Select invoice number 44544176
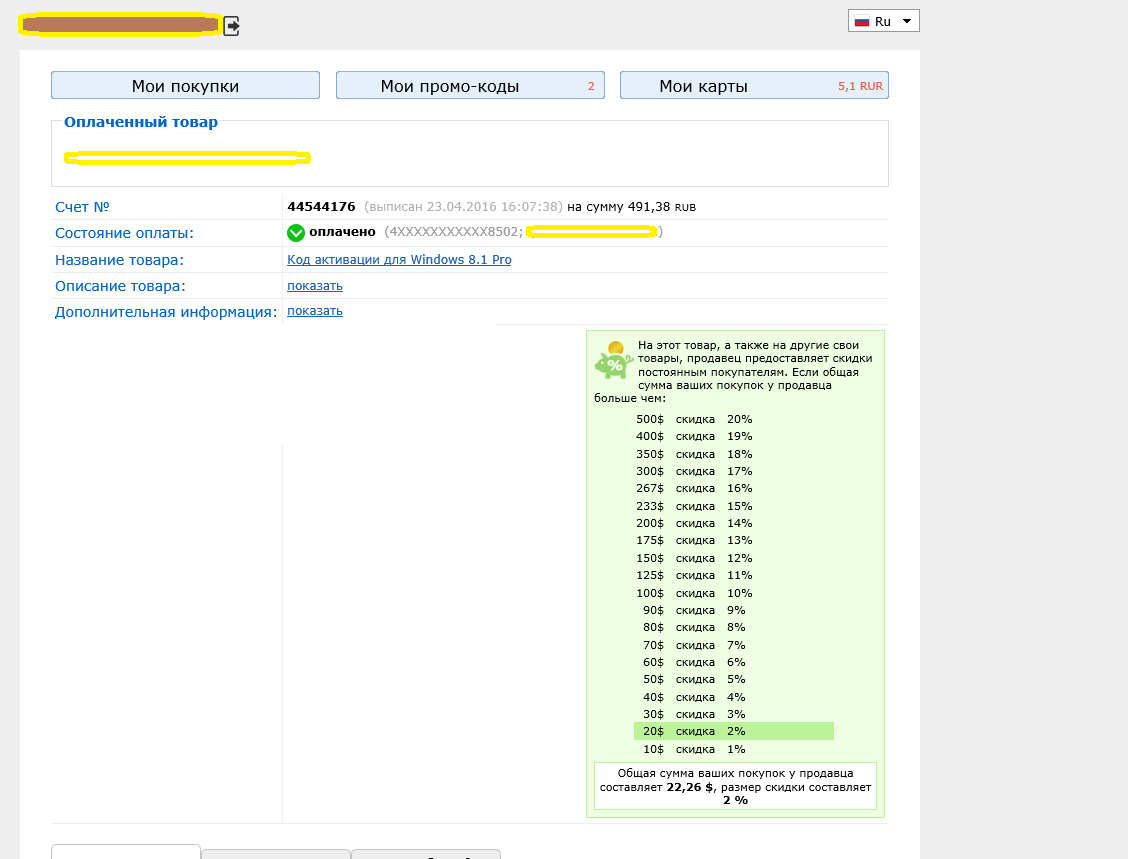1128x859 pixels. pos(321,207)
